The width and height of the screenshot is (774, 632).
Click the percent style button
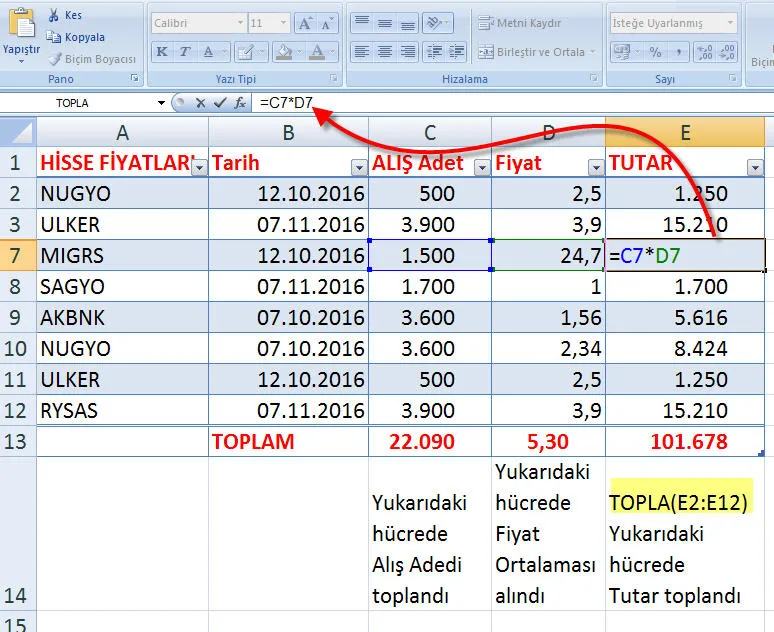pos(655,52)
